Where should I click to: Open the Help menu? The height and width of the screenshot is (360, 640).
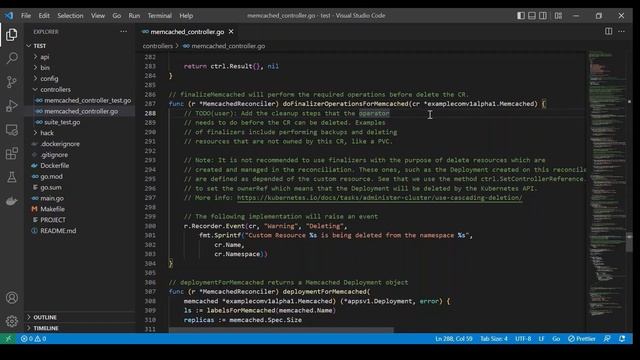pos(186,16)
